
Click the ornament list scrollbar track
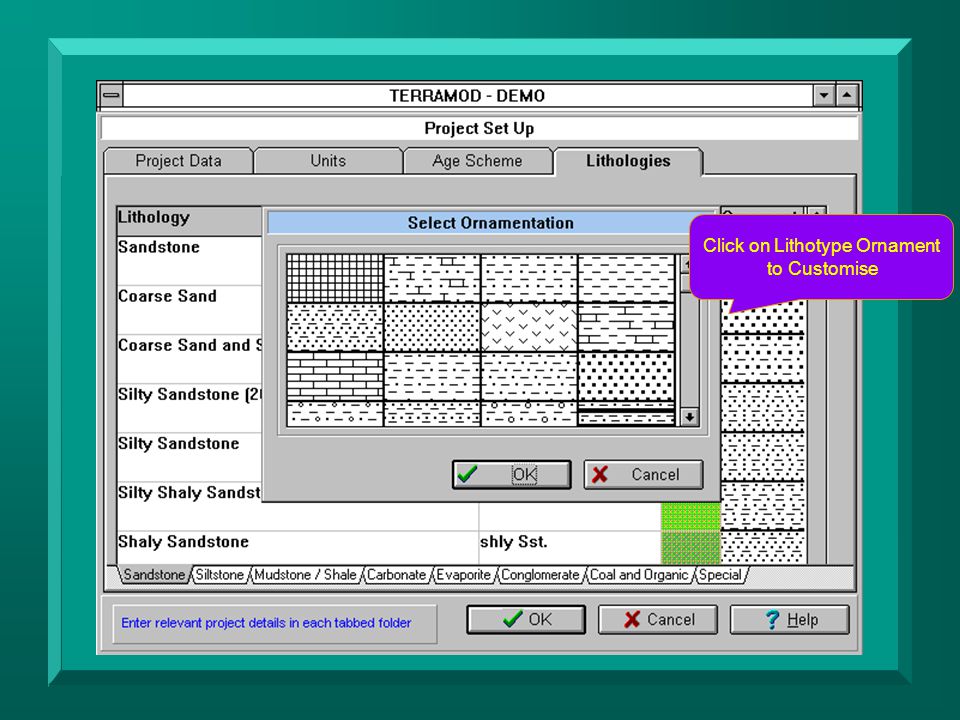(x=689, y=350)
